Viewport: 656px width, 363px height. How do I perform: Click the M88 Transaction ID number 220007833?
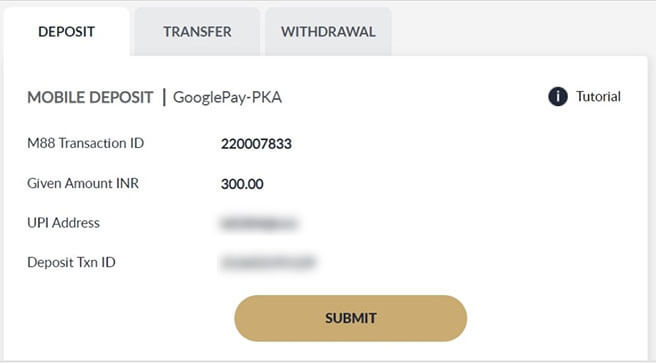(x=256, y=144)
